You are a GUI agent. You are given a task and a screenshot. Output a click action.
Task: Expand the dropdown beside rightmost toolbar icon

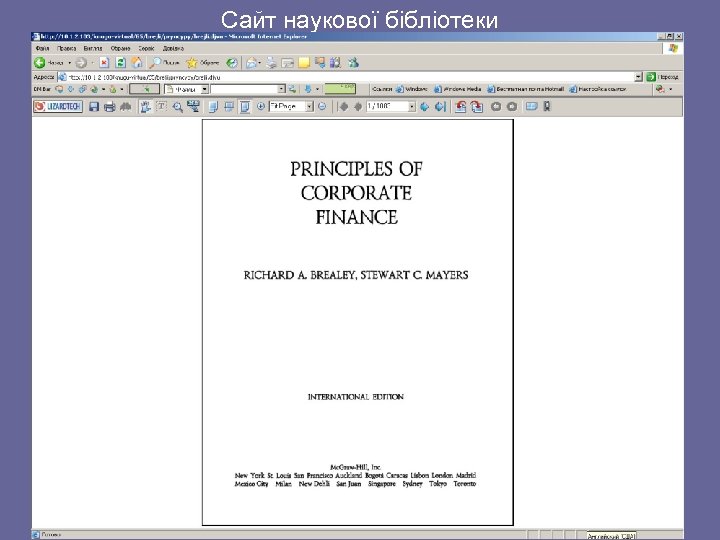point(670,89)
